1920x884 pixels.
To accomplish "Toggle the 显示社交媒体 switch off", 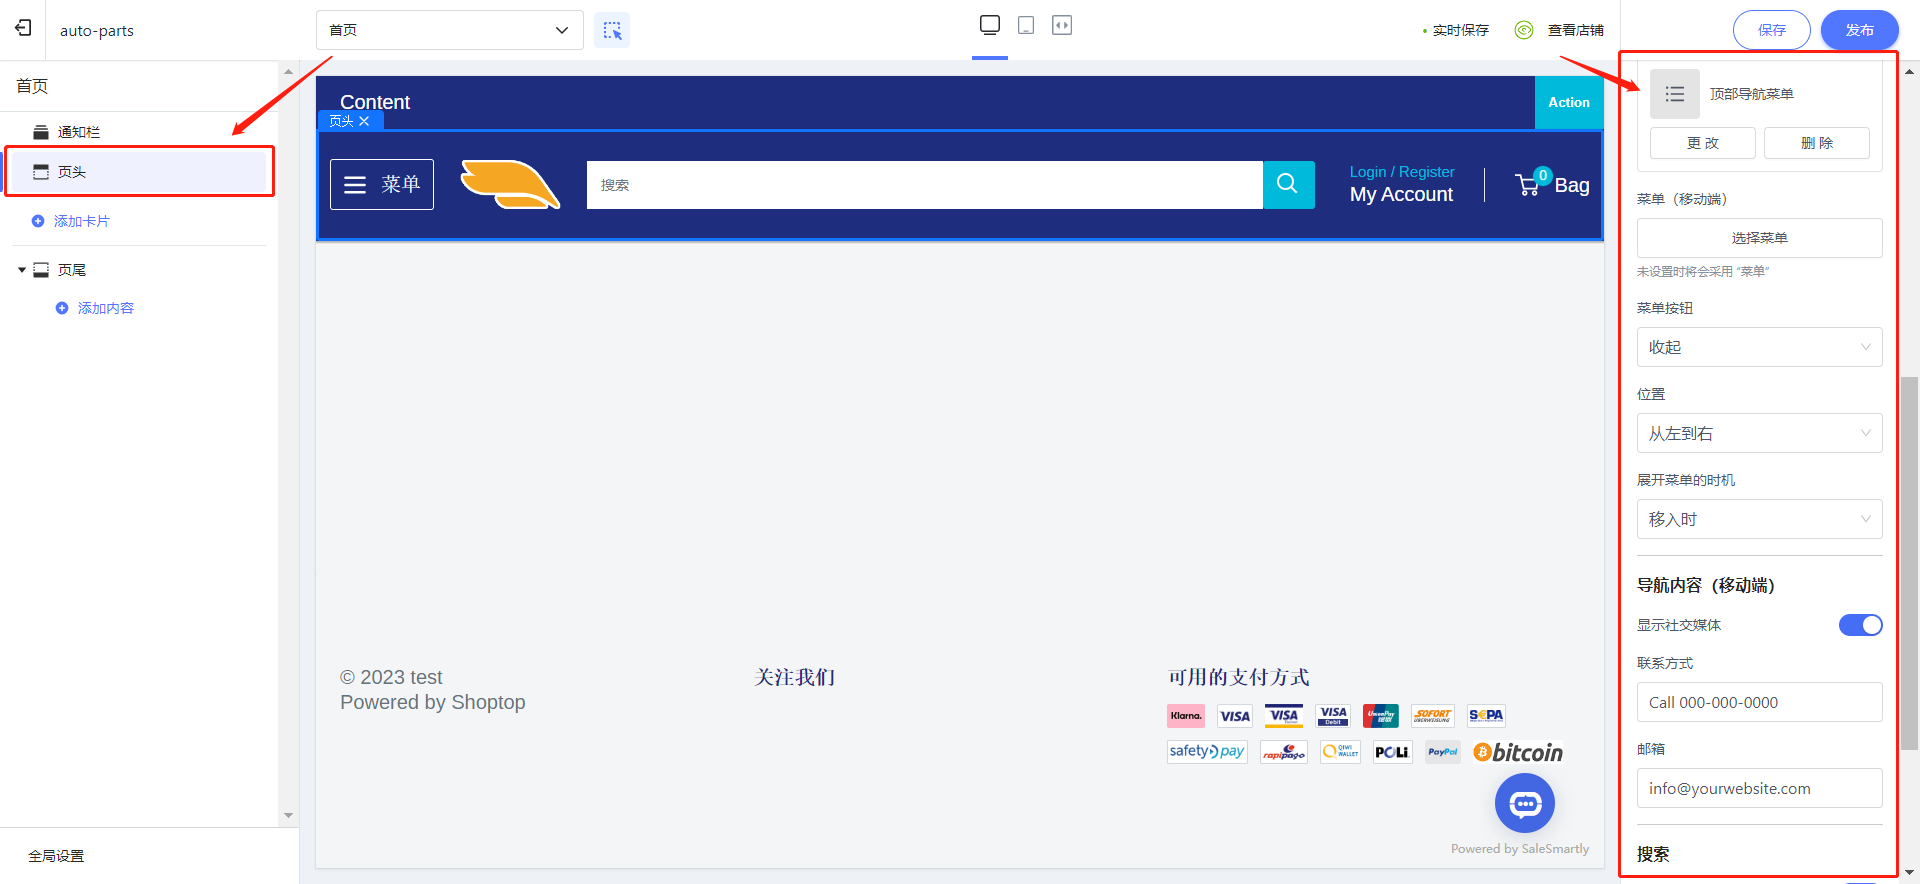I will coord(1859,625).
